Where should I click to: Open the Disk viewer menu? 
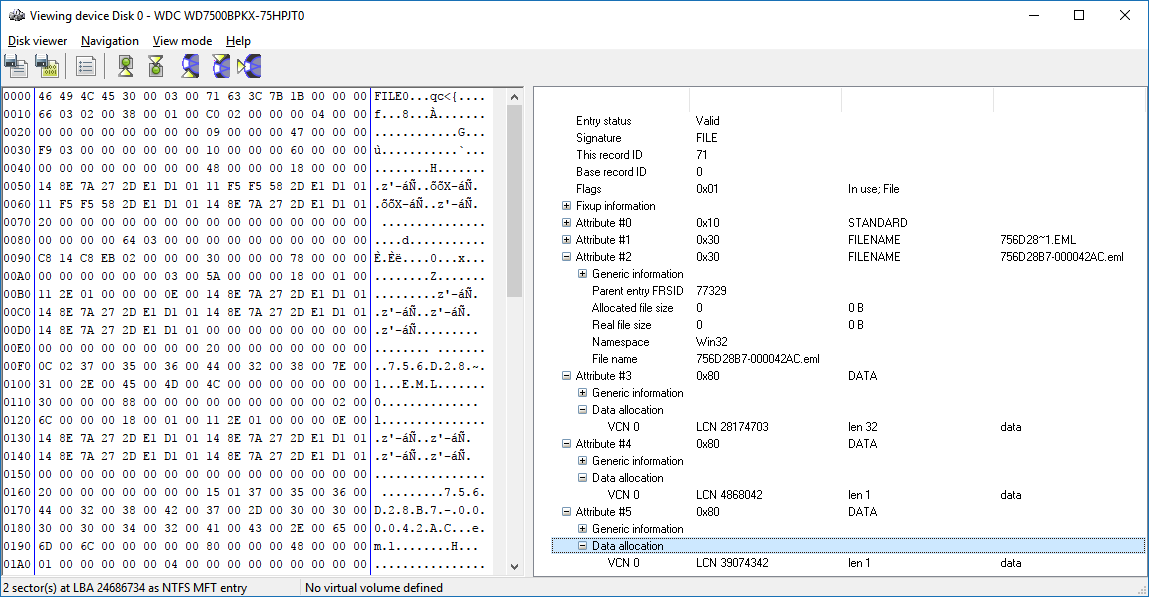[x=37, y=41]
